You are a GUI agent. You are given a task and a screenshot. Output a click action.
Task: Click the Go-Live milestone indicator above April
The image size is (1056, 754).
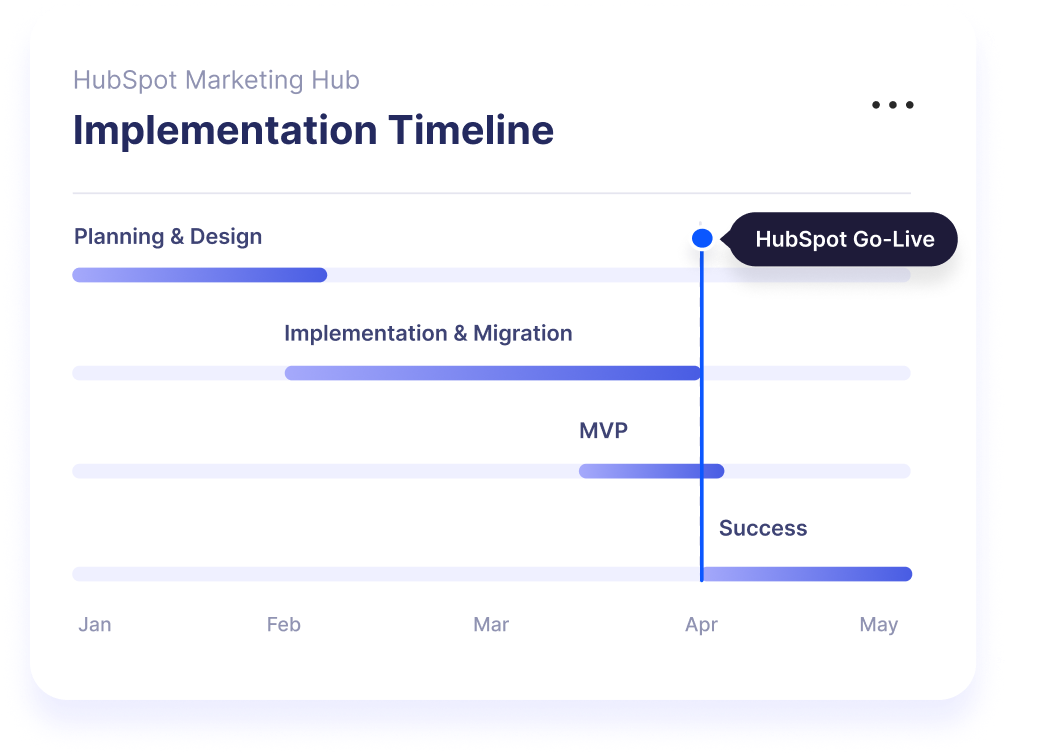coord(702,238)
